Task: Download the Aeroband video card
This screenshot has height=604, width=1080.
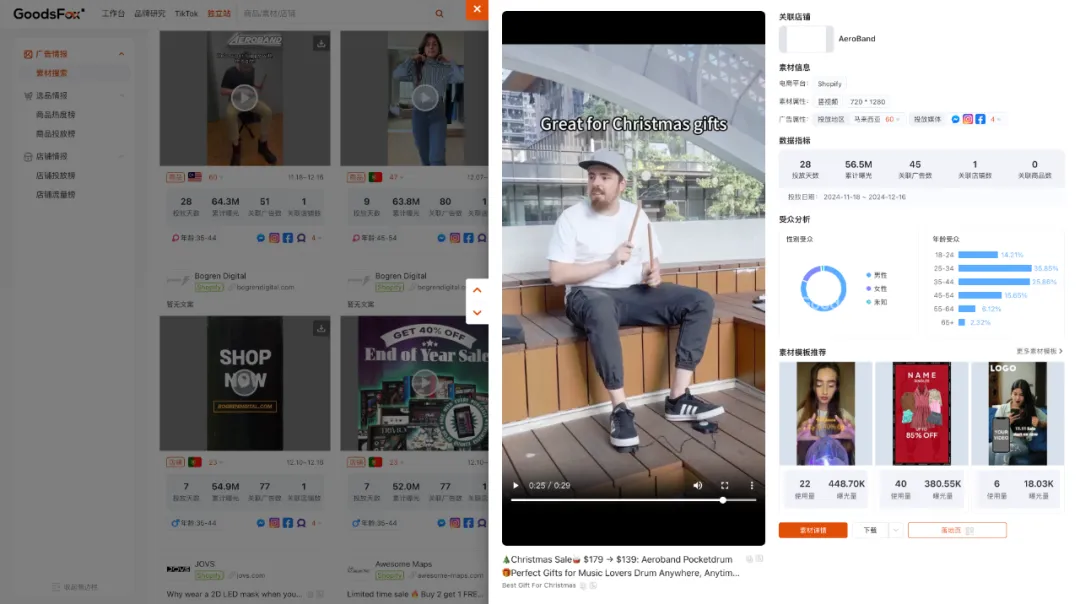Action: pyautogui.click(x=321, y=43)
